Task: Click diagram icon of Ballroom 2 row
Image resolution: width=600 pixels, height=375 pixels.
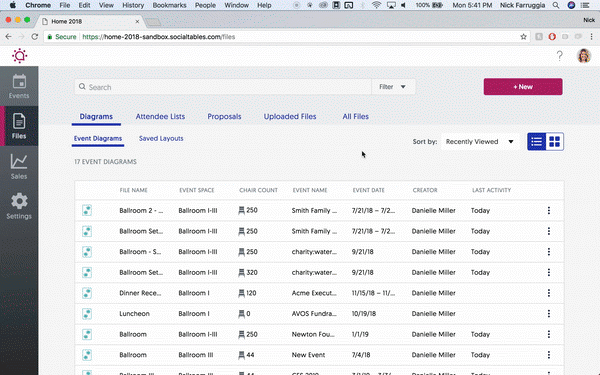Action: point(87,210)
